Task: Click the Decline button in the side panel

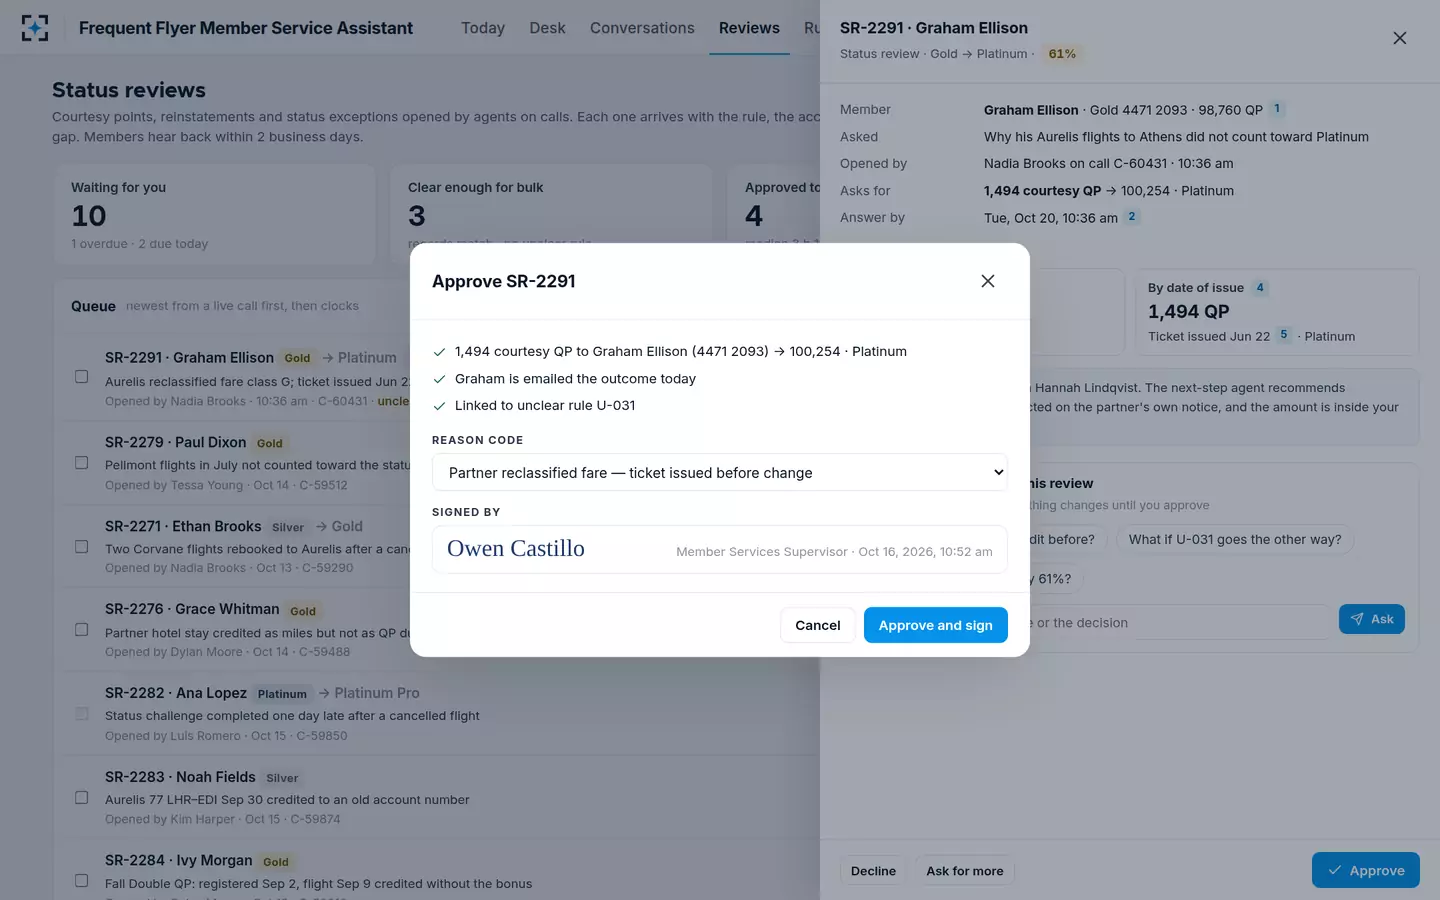Action: pos(873,871)
